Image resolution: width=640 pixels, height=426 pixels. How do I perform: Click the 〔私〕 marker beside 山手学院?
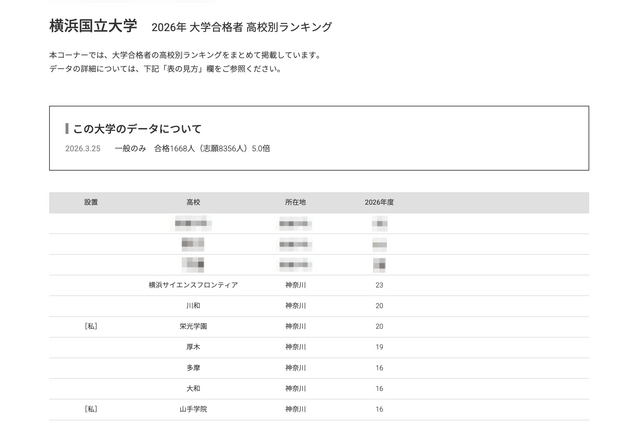(x=91, y=409)
